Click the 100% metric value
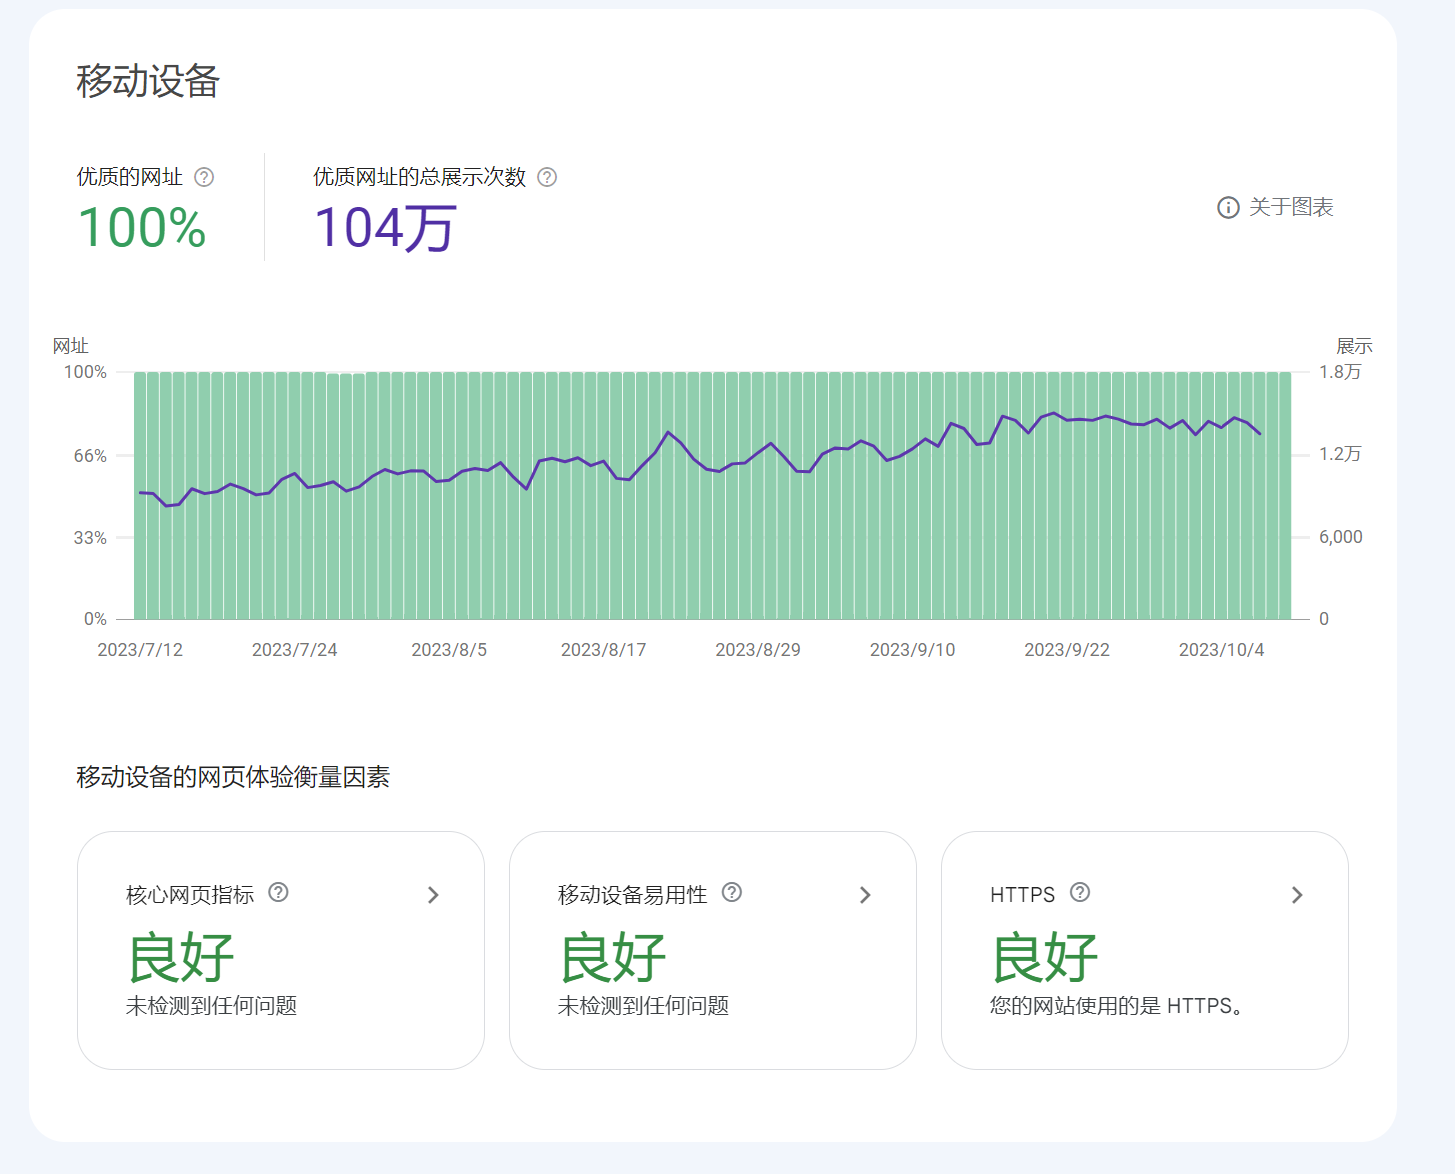Viewport: 1455px width, 1174px height. [x=142, y=228]
